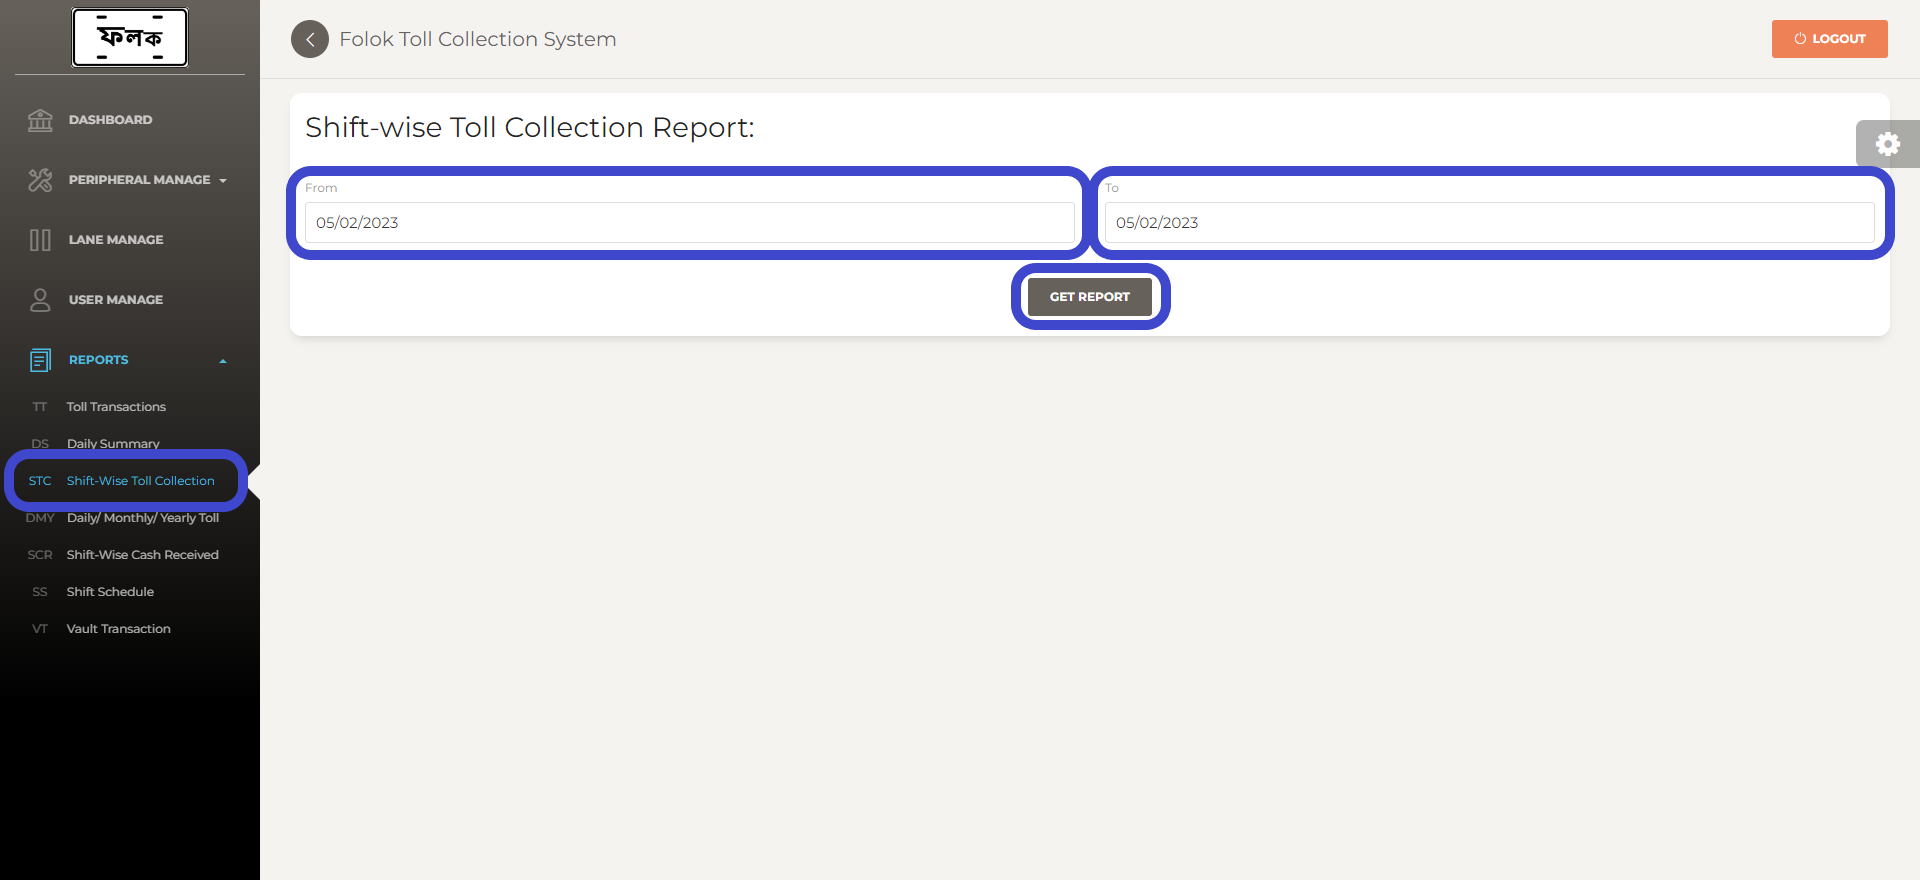Click the From date input field
The width and height of the screenshot is (1920, 880).
pos(690,223)
